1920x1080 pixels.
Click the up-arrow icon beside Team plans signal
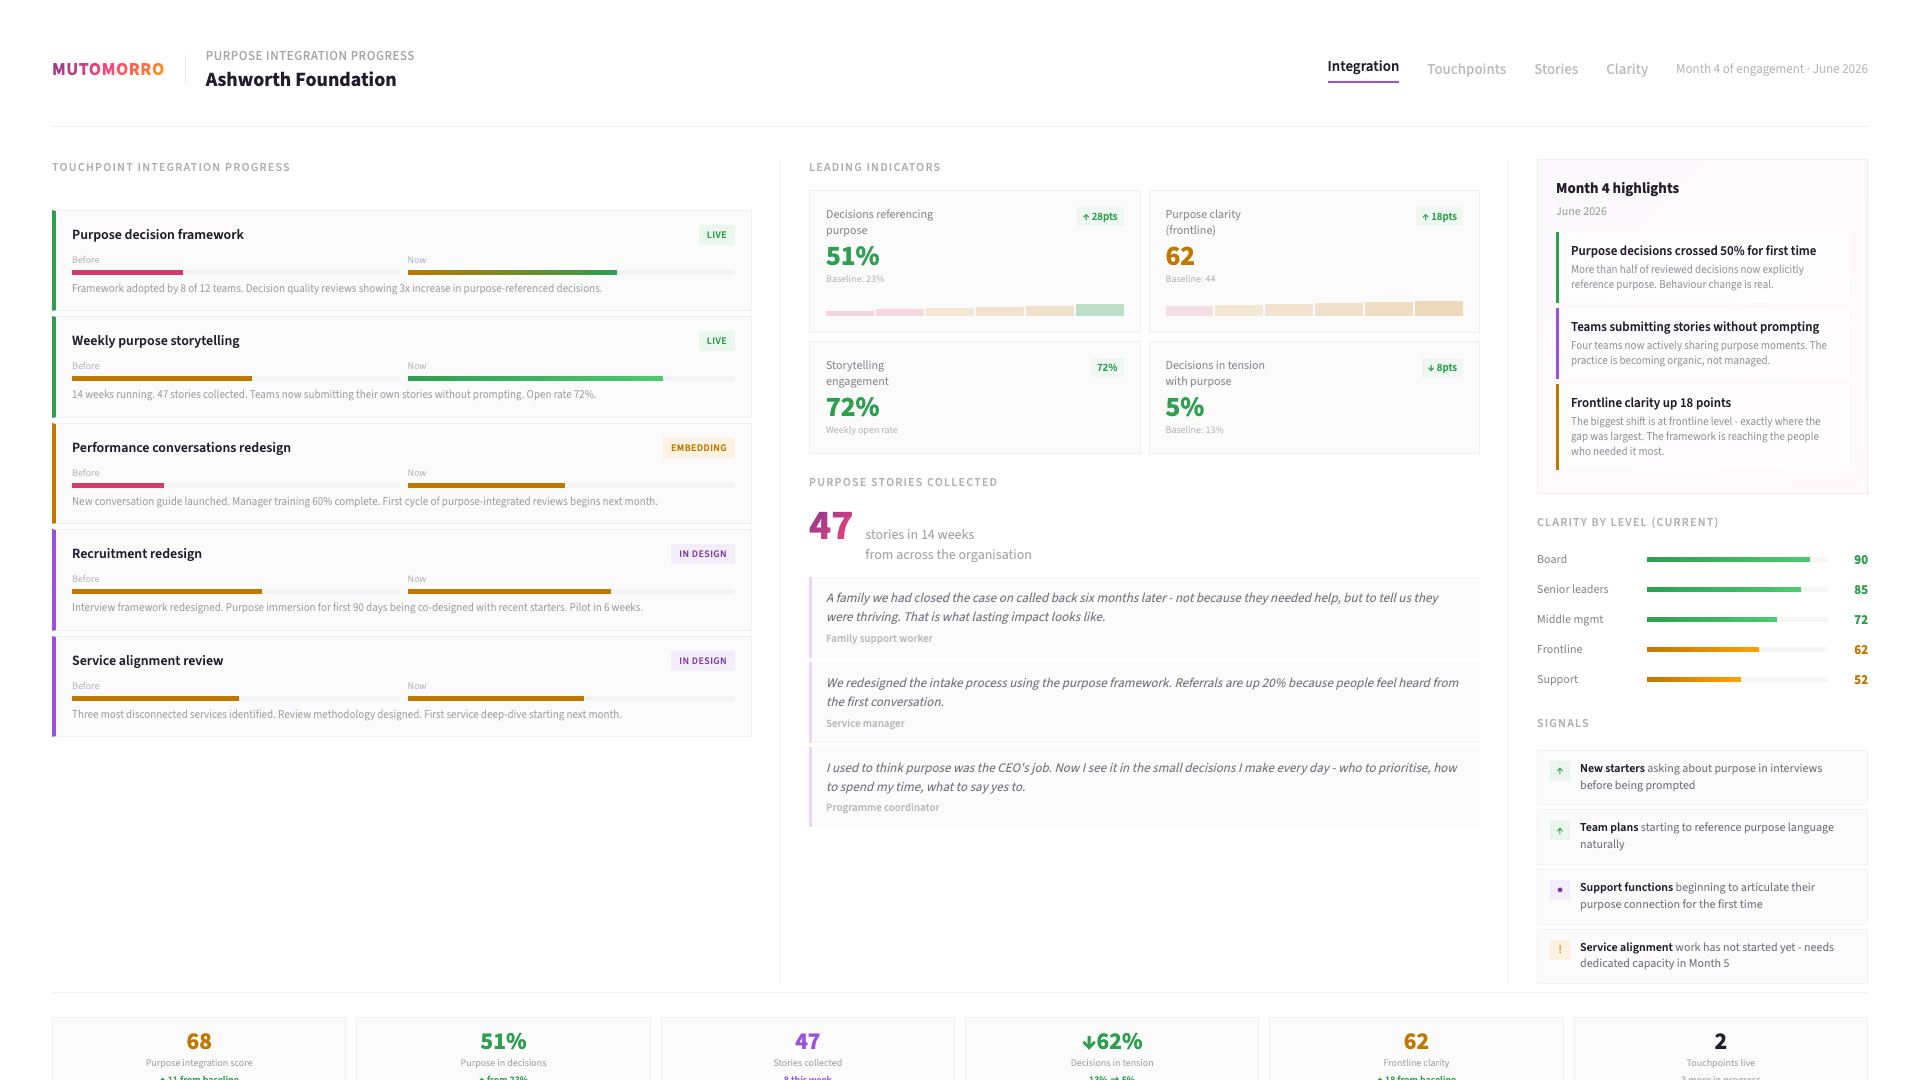click(x=1559, y=830)
